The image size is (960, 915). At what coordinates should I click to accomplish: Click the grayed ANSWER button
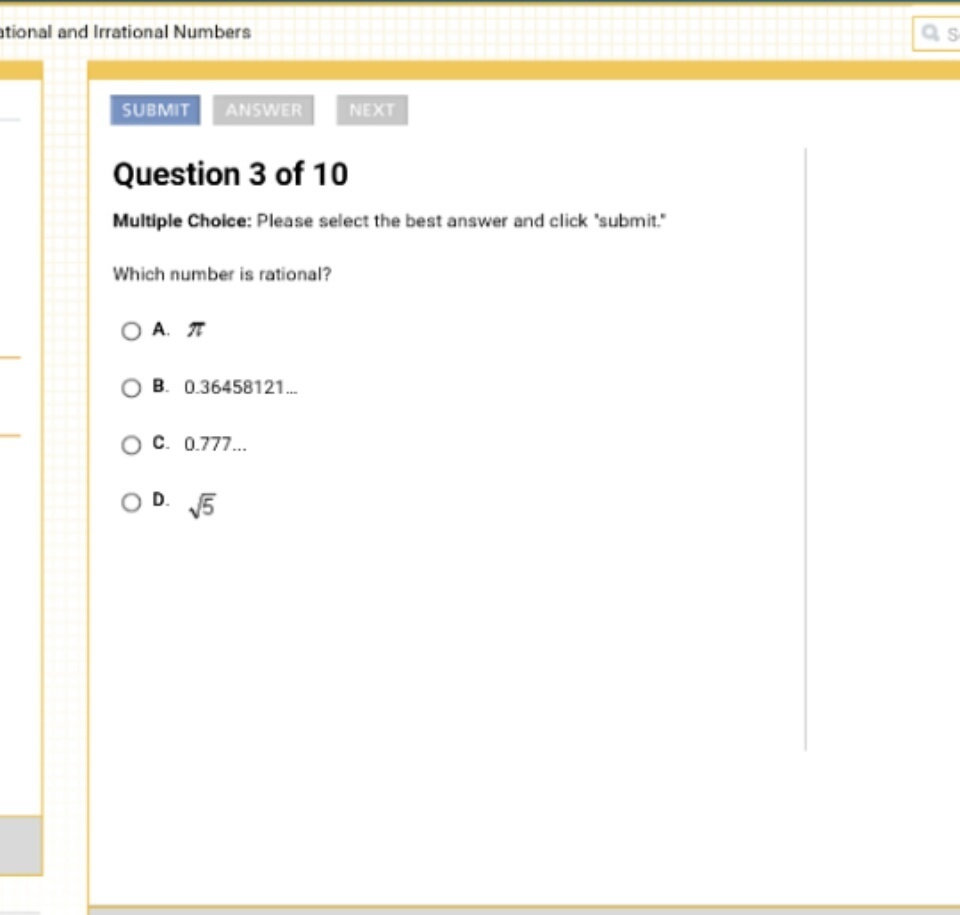[x=263, y=110]
